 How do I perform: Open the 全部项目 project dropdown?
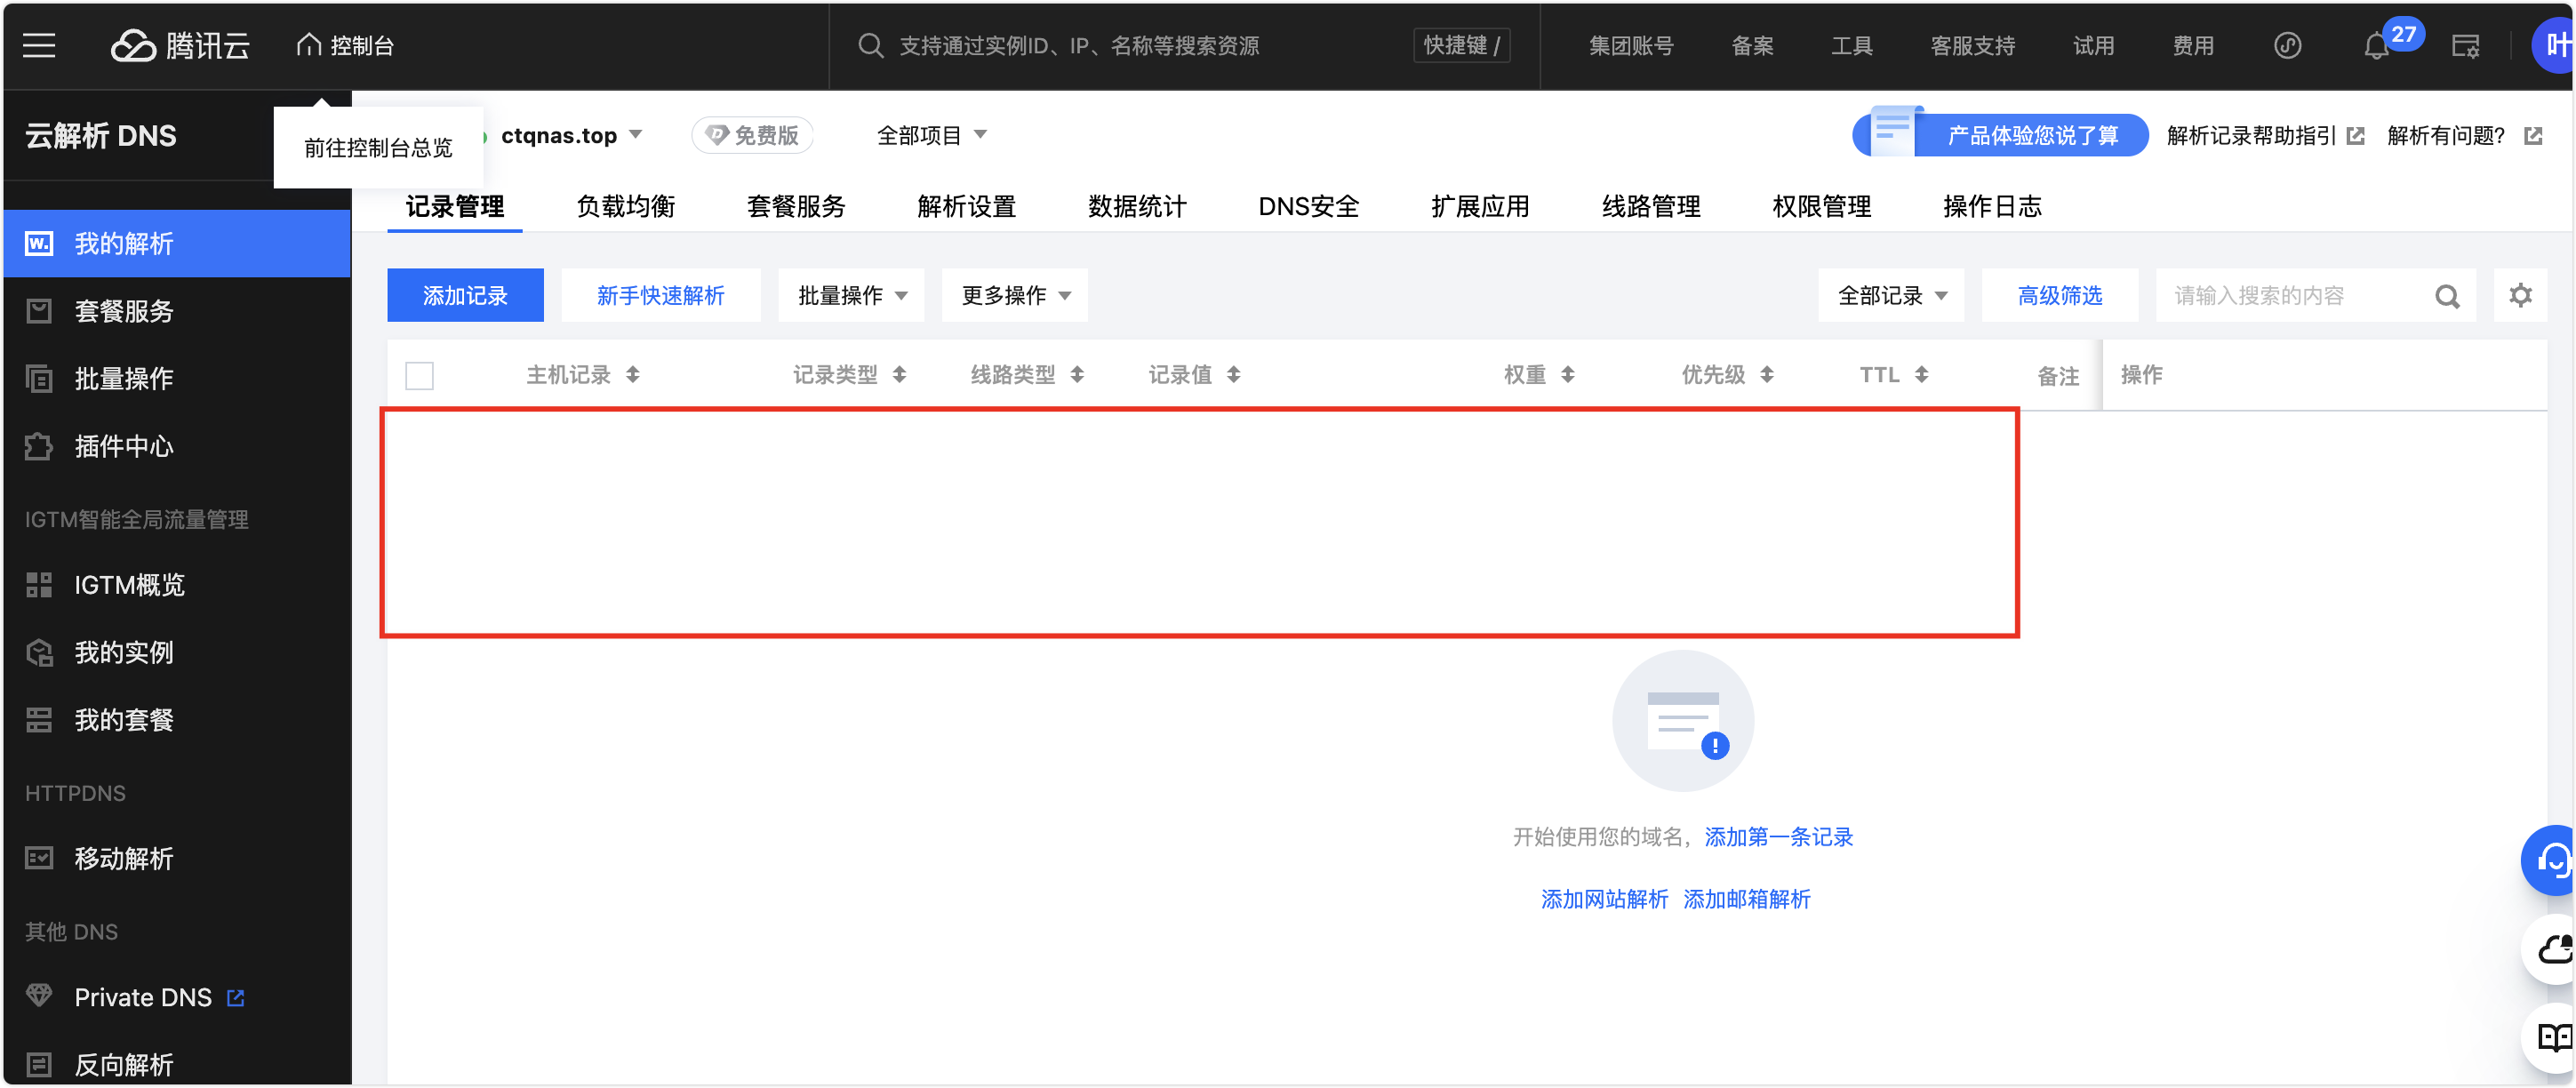click(x=932, y=135)
